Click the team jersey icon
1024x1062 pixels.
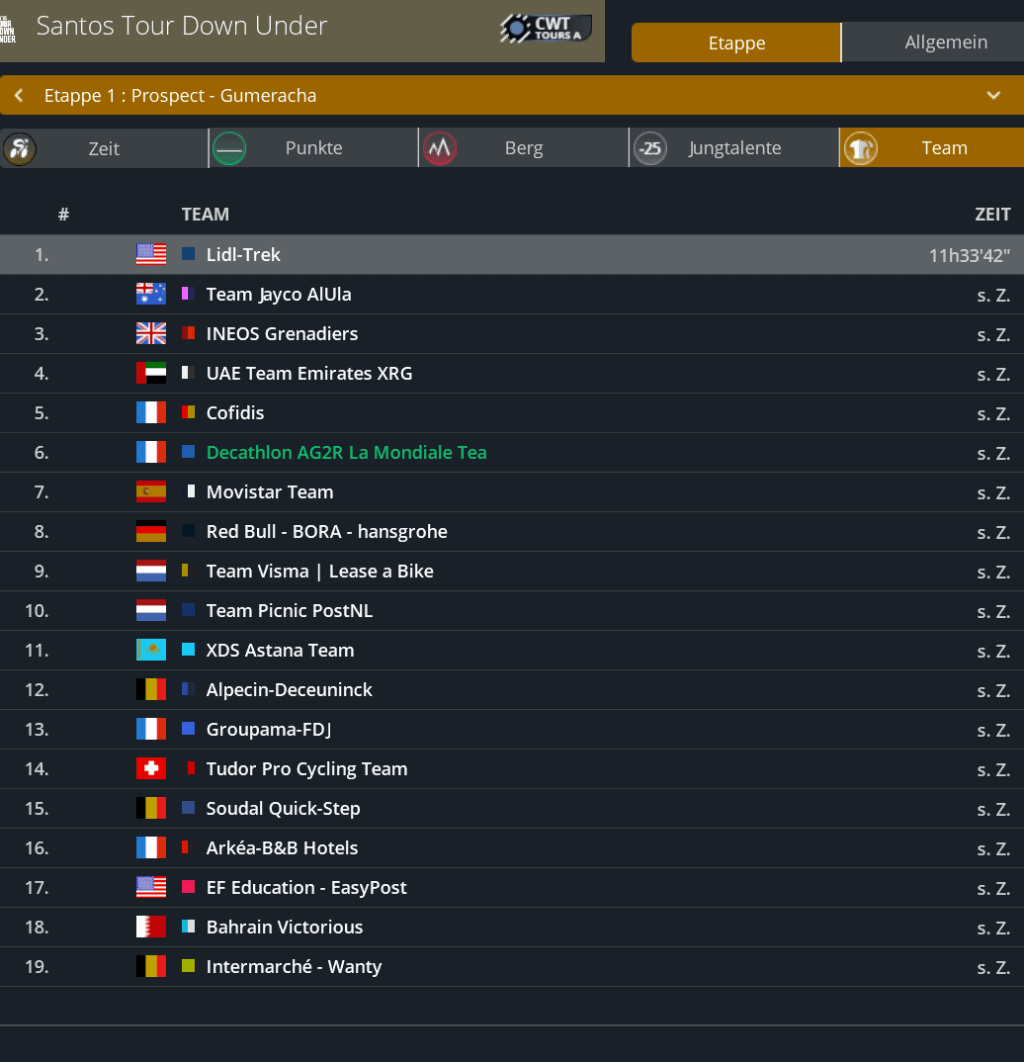(860, 149)
